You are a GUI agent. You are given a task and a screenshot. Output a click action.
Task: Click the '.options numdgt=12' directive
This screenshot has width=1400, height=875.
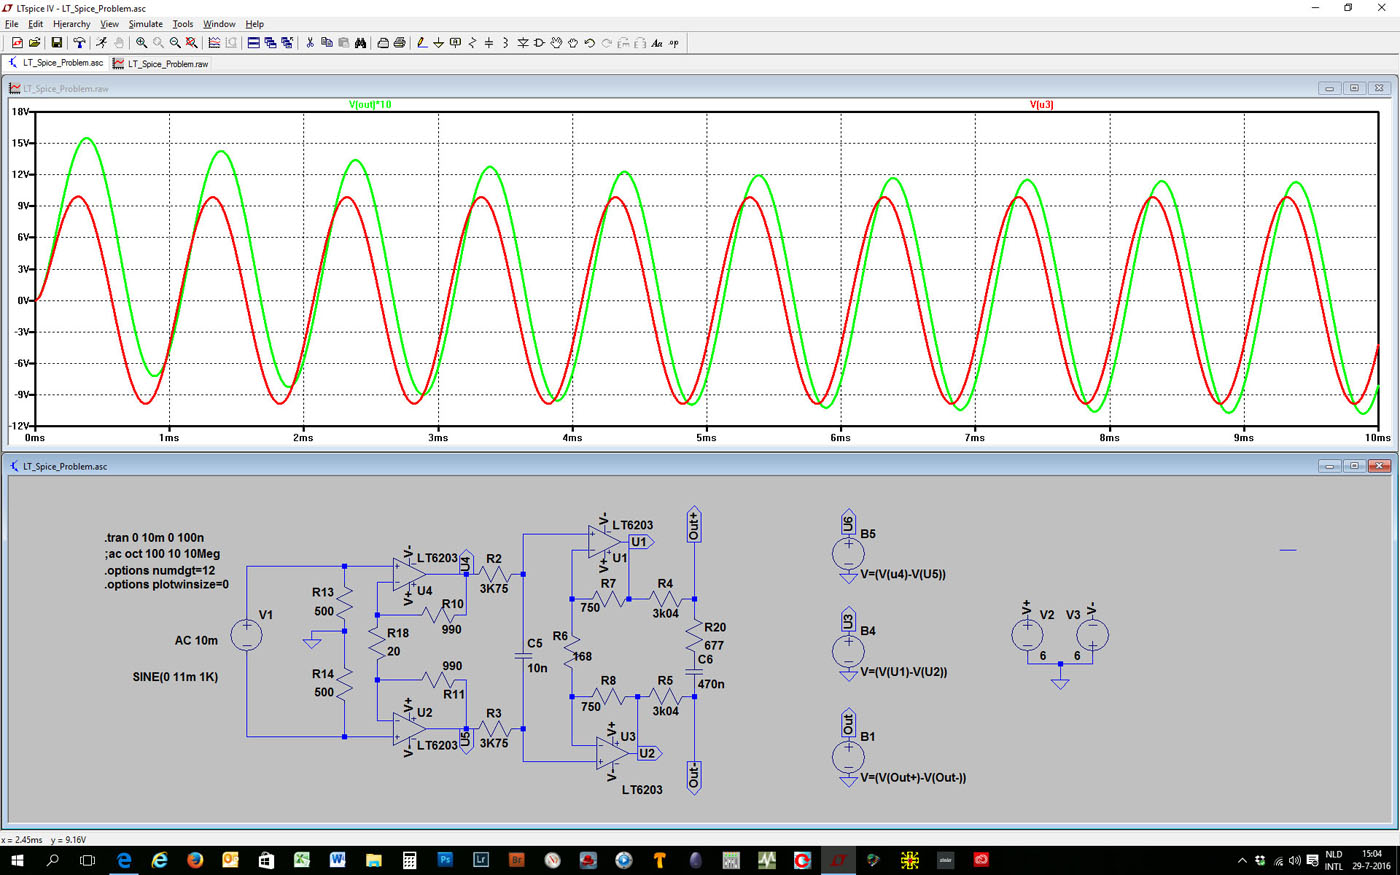(160, 570)
